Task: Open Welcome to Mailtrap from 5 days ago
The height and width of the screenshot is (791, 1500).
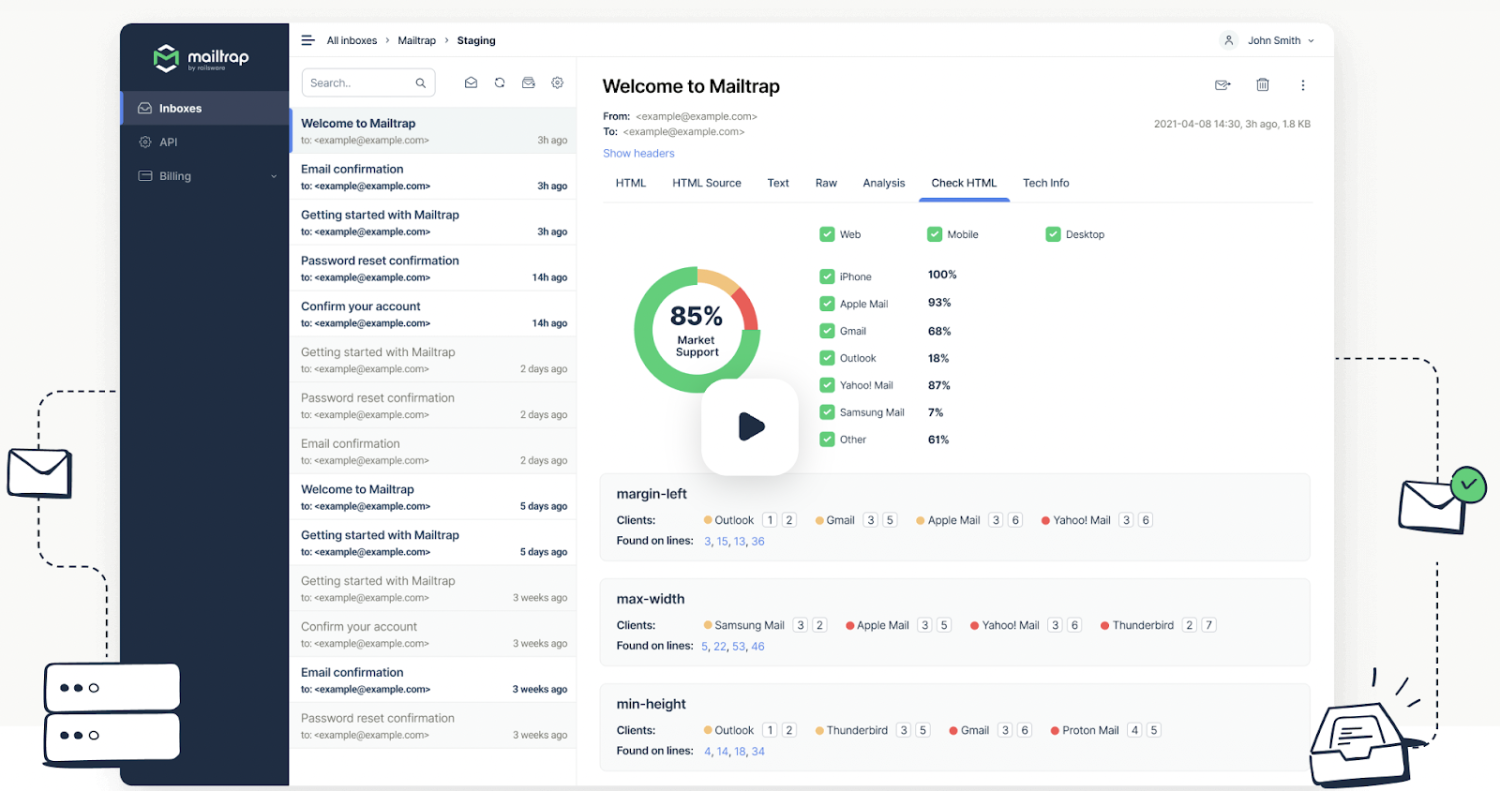Action: (433, 497)
